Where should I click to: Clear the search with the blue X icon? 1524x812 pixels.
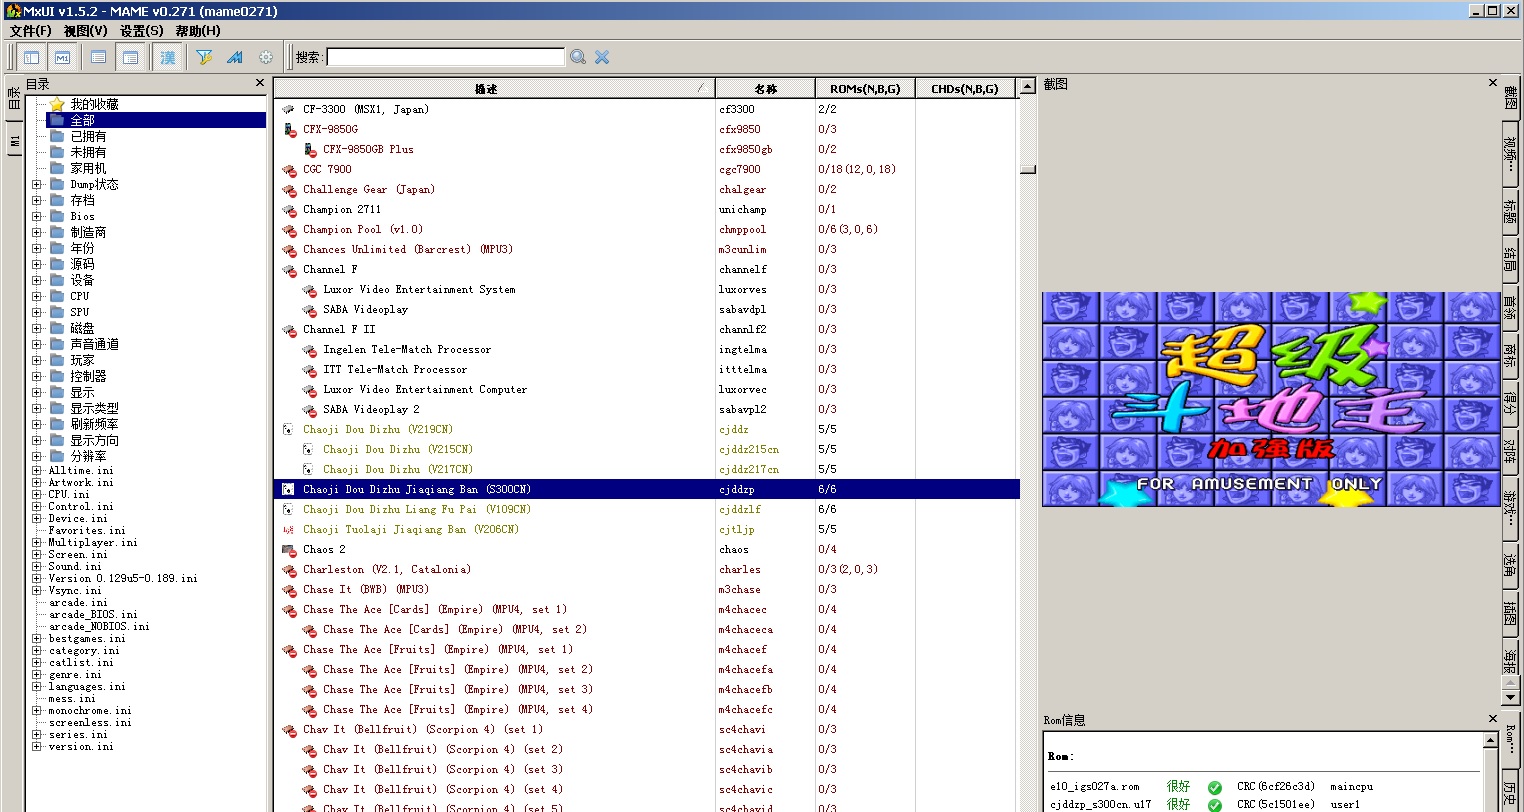pyautogui.click(x=602, y=57)
